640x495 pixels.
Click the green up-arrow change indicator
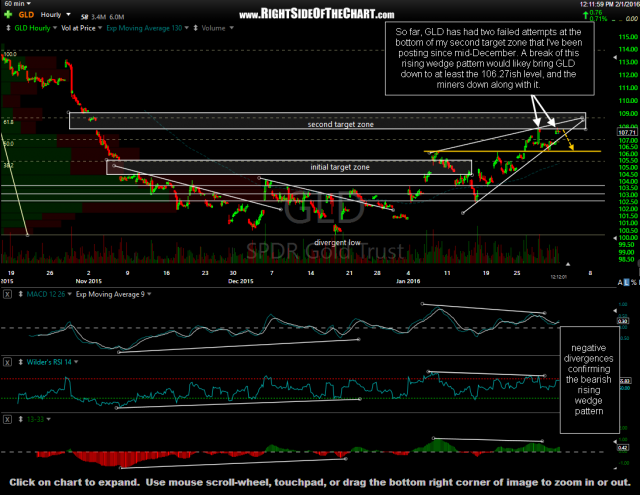coord(586,16)
